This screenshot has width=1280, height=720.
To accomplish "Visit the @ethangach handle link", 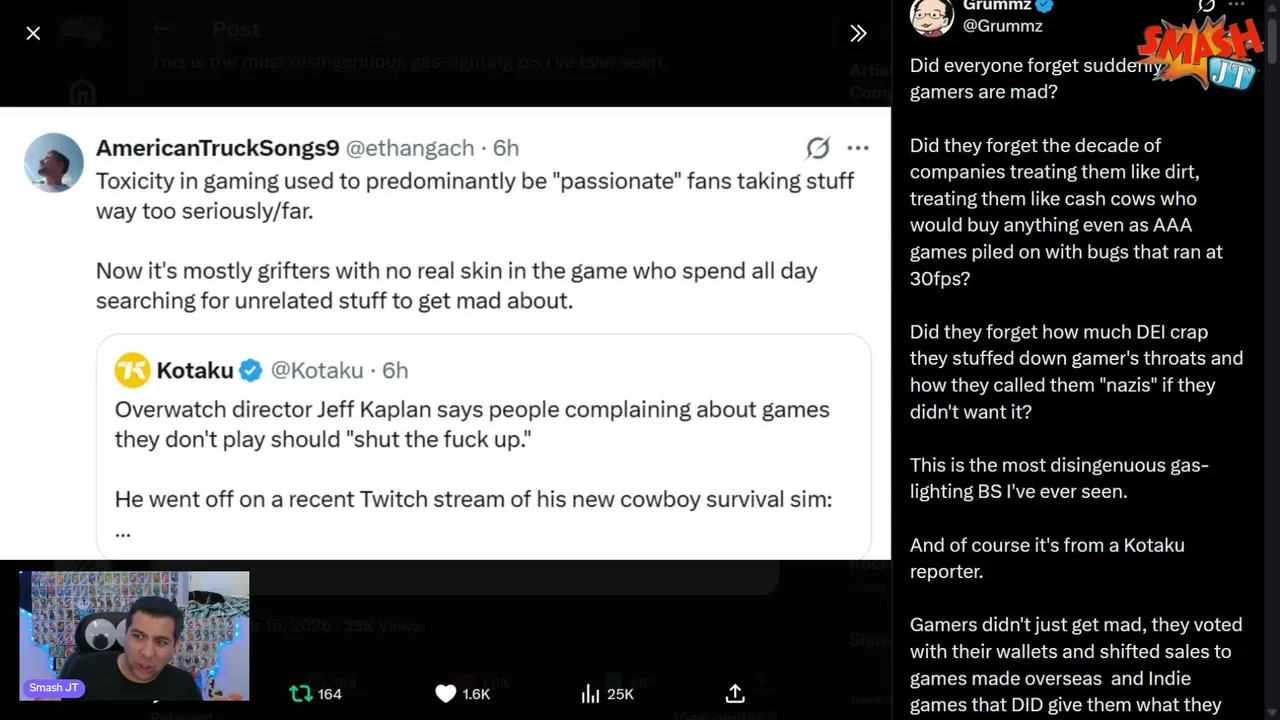I will (x=410, y=148).
